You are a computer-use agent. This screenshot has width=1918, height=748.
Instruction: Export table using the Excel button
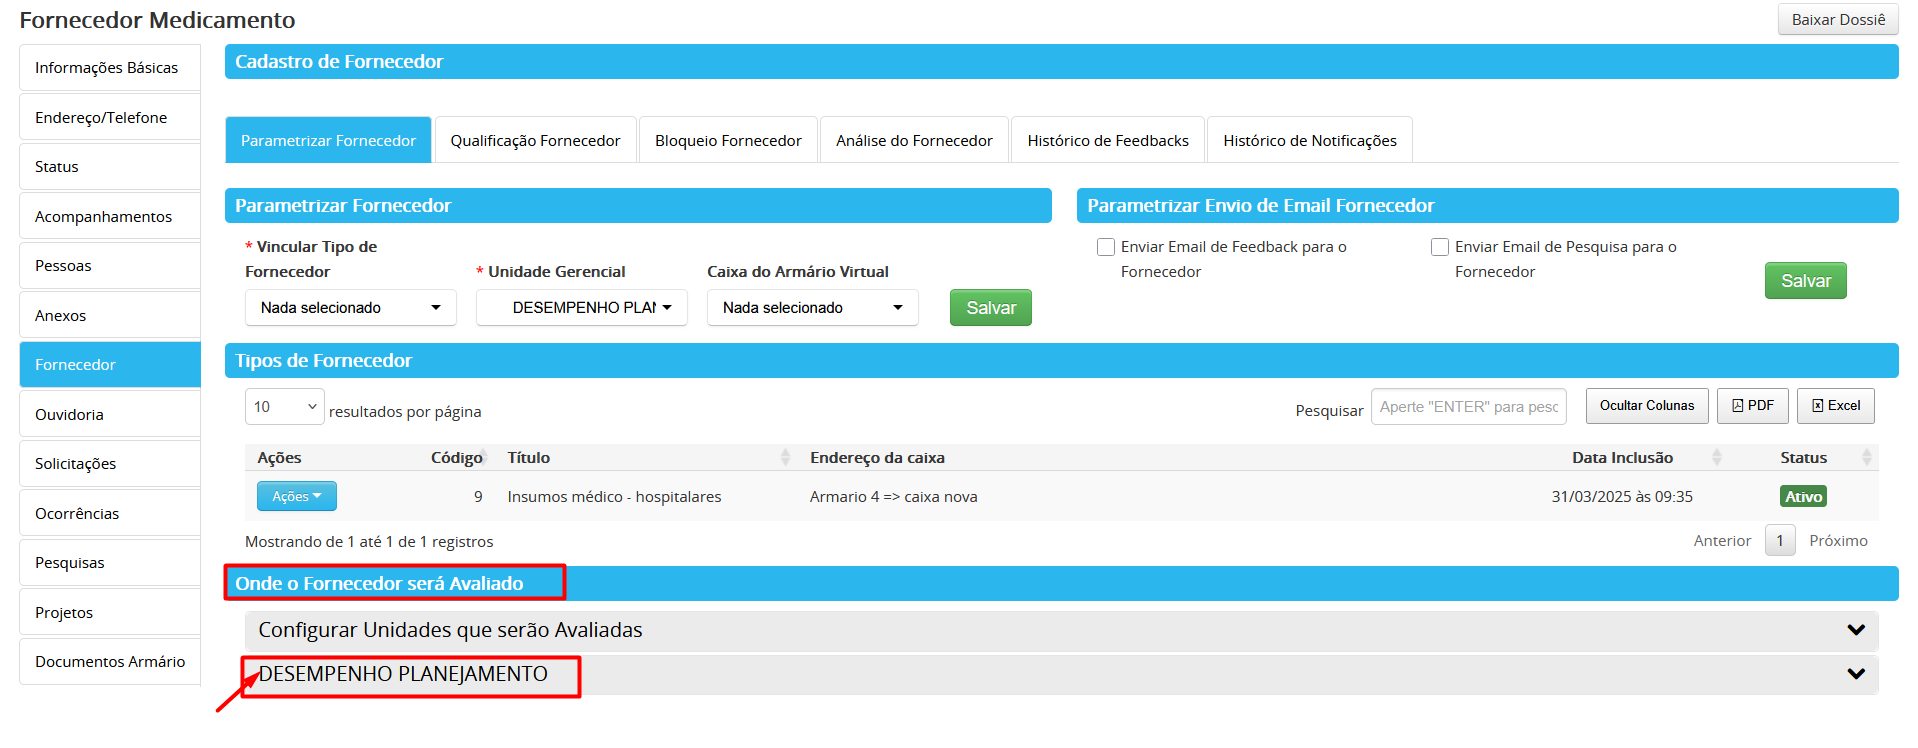[1835, 406]
